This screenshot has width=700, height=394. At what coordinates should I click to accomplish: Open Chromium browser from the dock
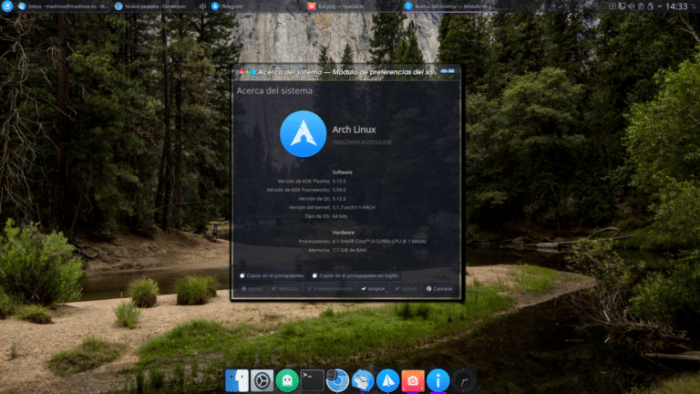click(x=337, y=381)
